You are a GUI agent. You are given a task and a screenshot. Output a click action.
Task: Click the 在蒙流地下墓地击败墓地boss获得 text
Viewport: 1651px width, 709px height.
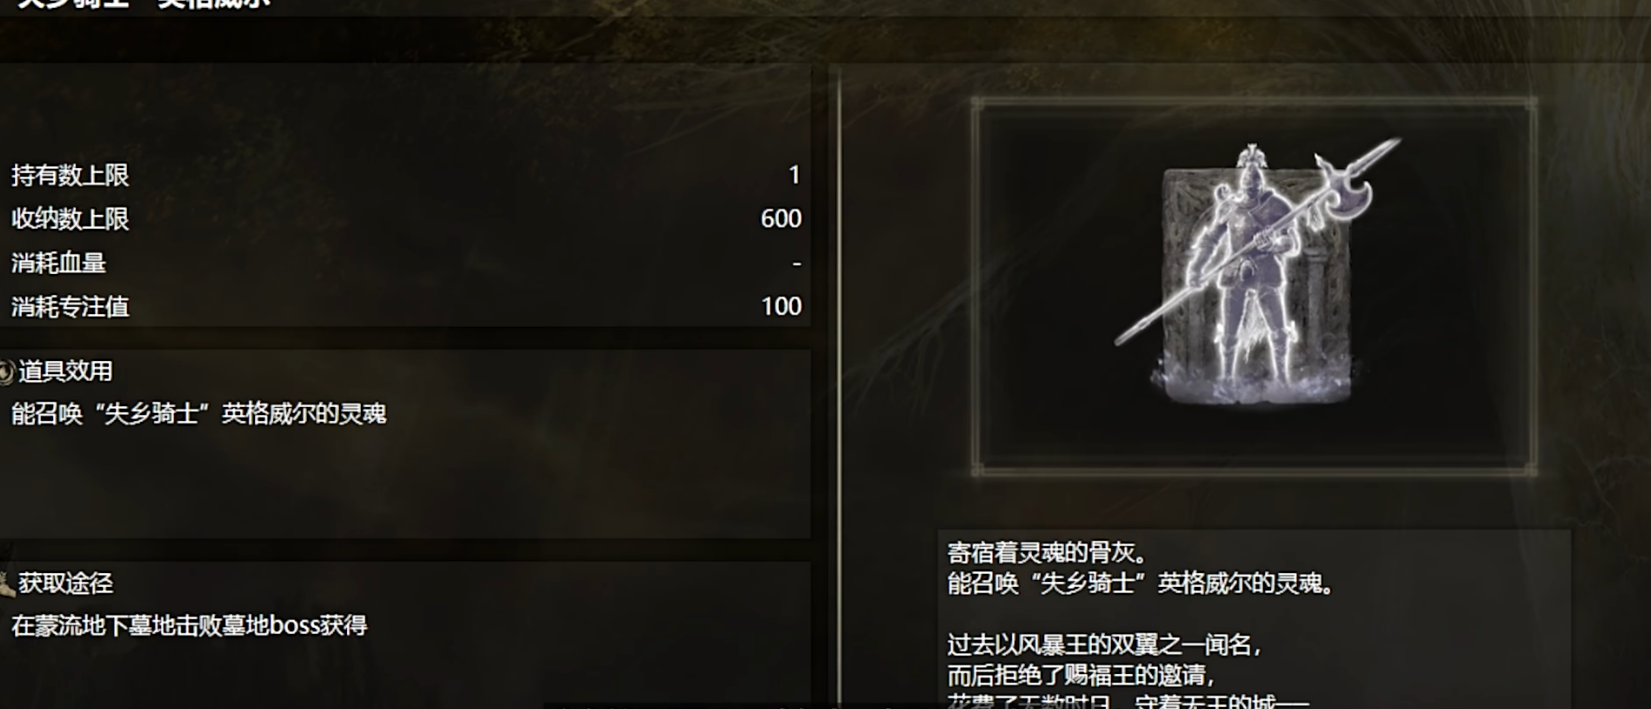point(189,626)
